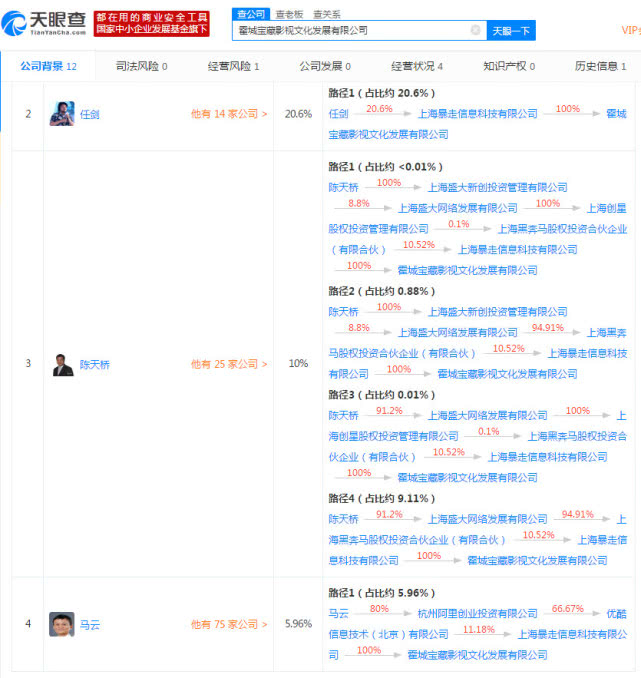Screen dimensions: 641x678
Task: Select heading 路径3 ( 占比约 0.01% )
Action: (381, 395)
